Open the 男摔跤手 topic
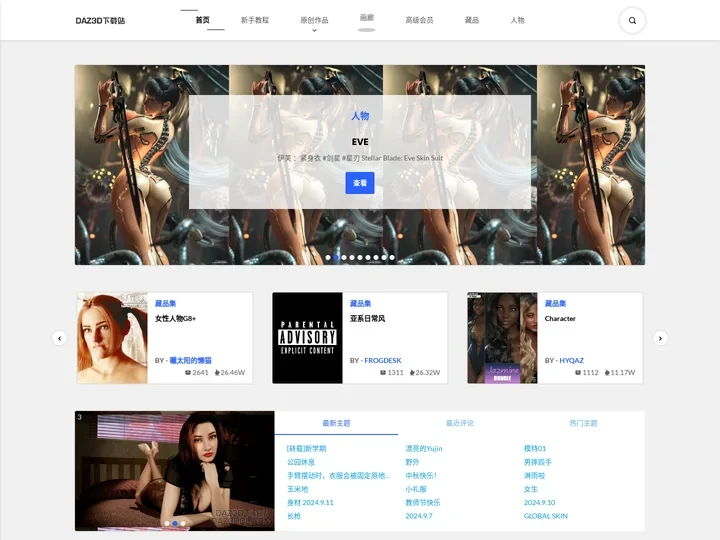Image resolution: width=720 pixels, height=540 pixels. coord(538,462)
